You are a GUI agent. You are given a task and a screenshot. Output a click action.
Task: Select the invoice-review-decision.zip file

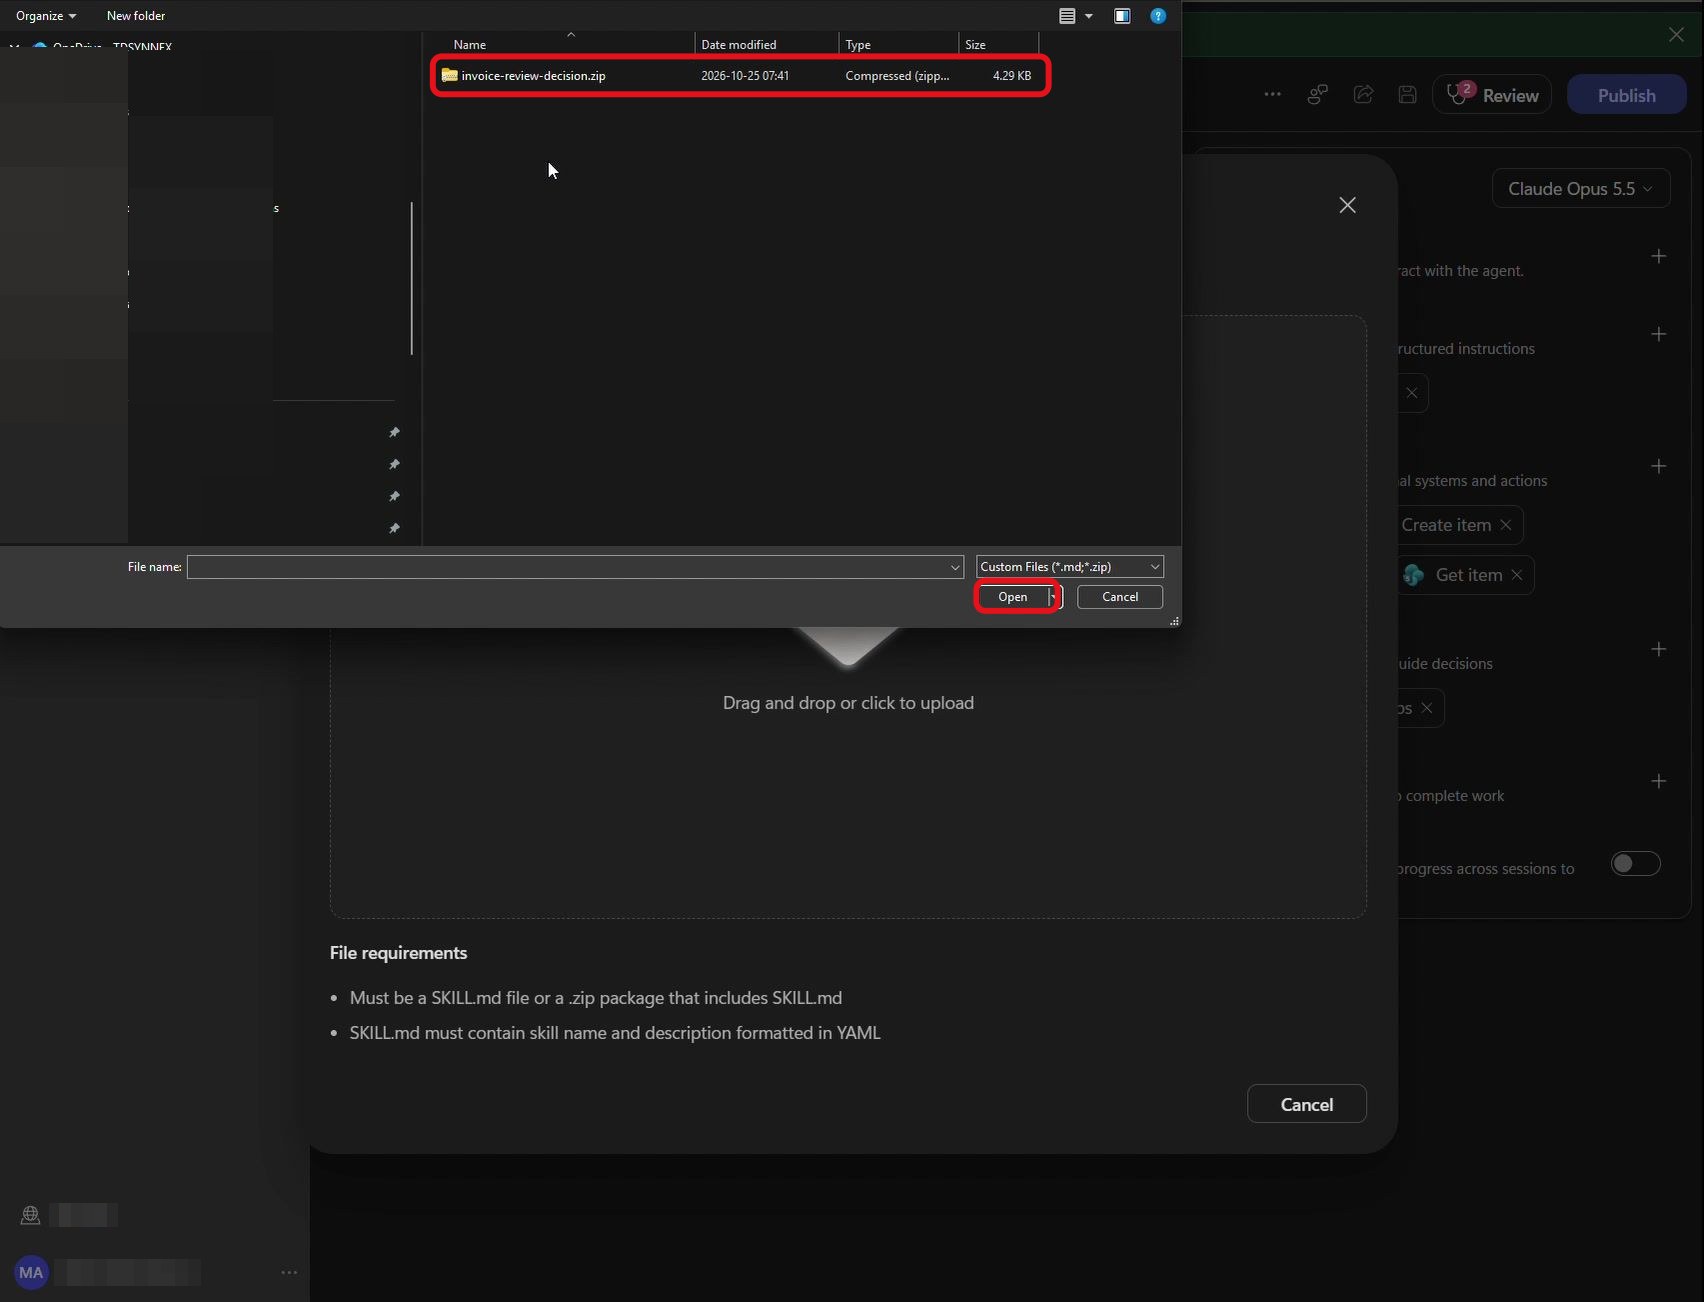[x=740, y=76]
